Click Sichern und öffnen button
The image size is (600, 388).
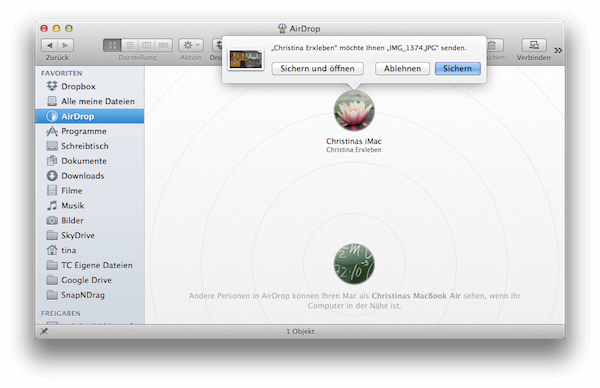click(317, 68)
